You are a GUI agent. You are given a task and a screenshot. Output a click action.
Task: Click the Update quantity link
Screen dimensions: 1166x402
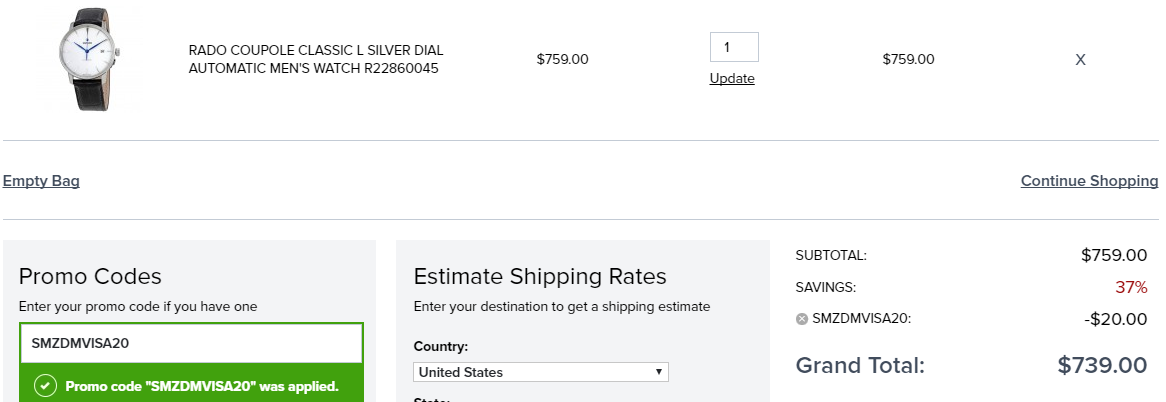point(732,79)
